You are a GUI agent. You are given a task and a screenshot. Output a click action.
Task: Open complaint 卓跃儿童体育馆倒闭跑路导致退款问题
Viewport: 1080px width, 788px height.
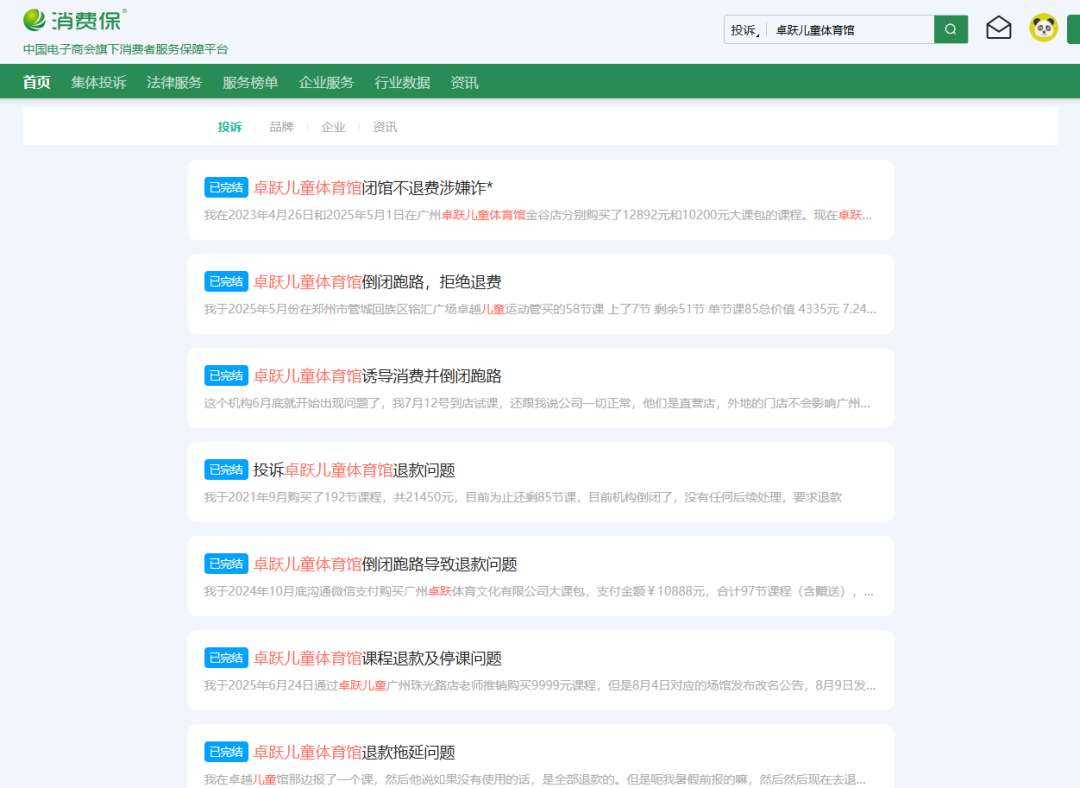point(385,564)
